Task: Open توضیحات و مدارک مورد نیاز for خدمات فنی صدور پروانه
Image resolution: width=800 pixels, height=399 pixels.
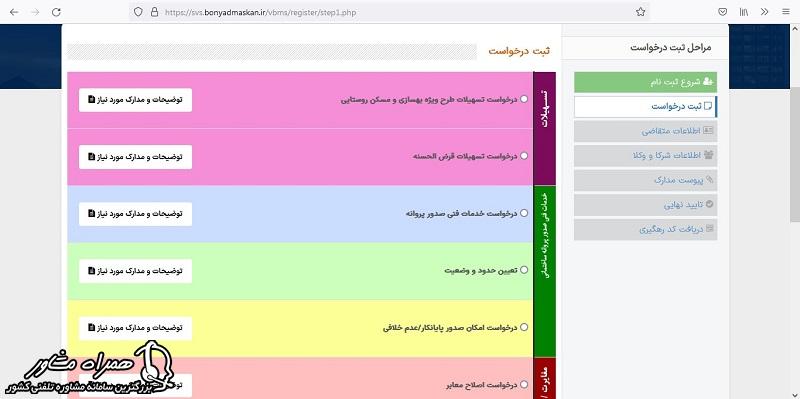Action: click(x=135, y=214)
